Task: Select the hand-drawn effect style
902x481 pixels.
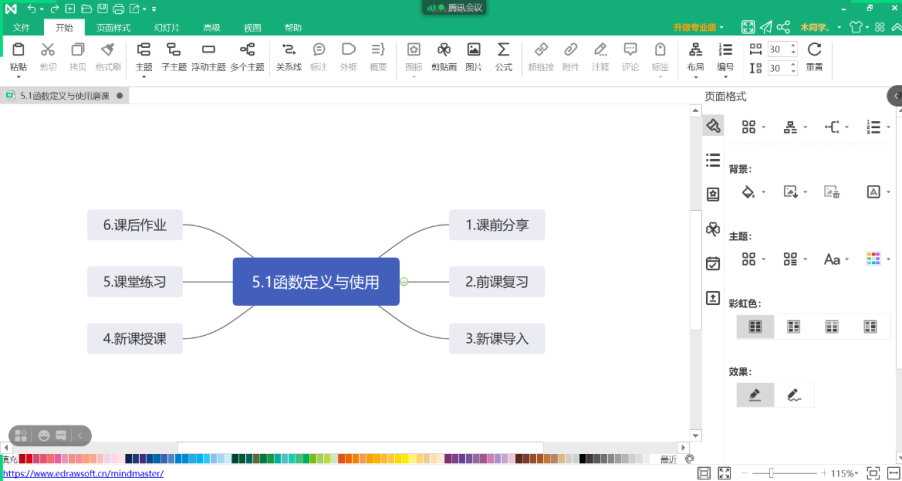Action: click(794, 395)
